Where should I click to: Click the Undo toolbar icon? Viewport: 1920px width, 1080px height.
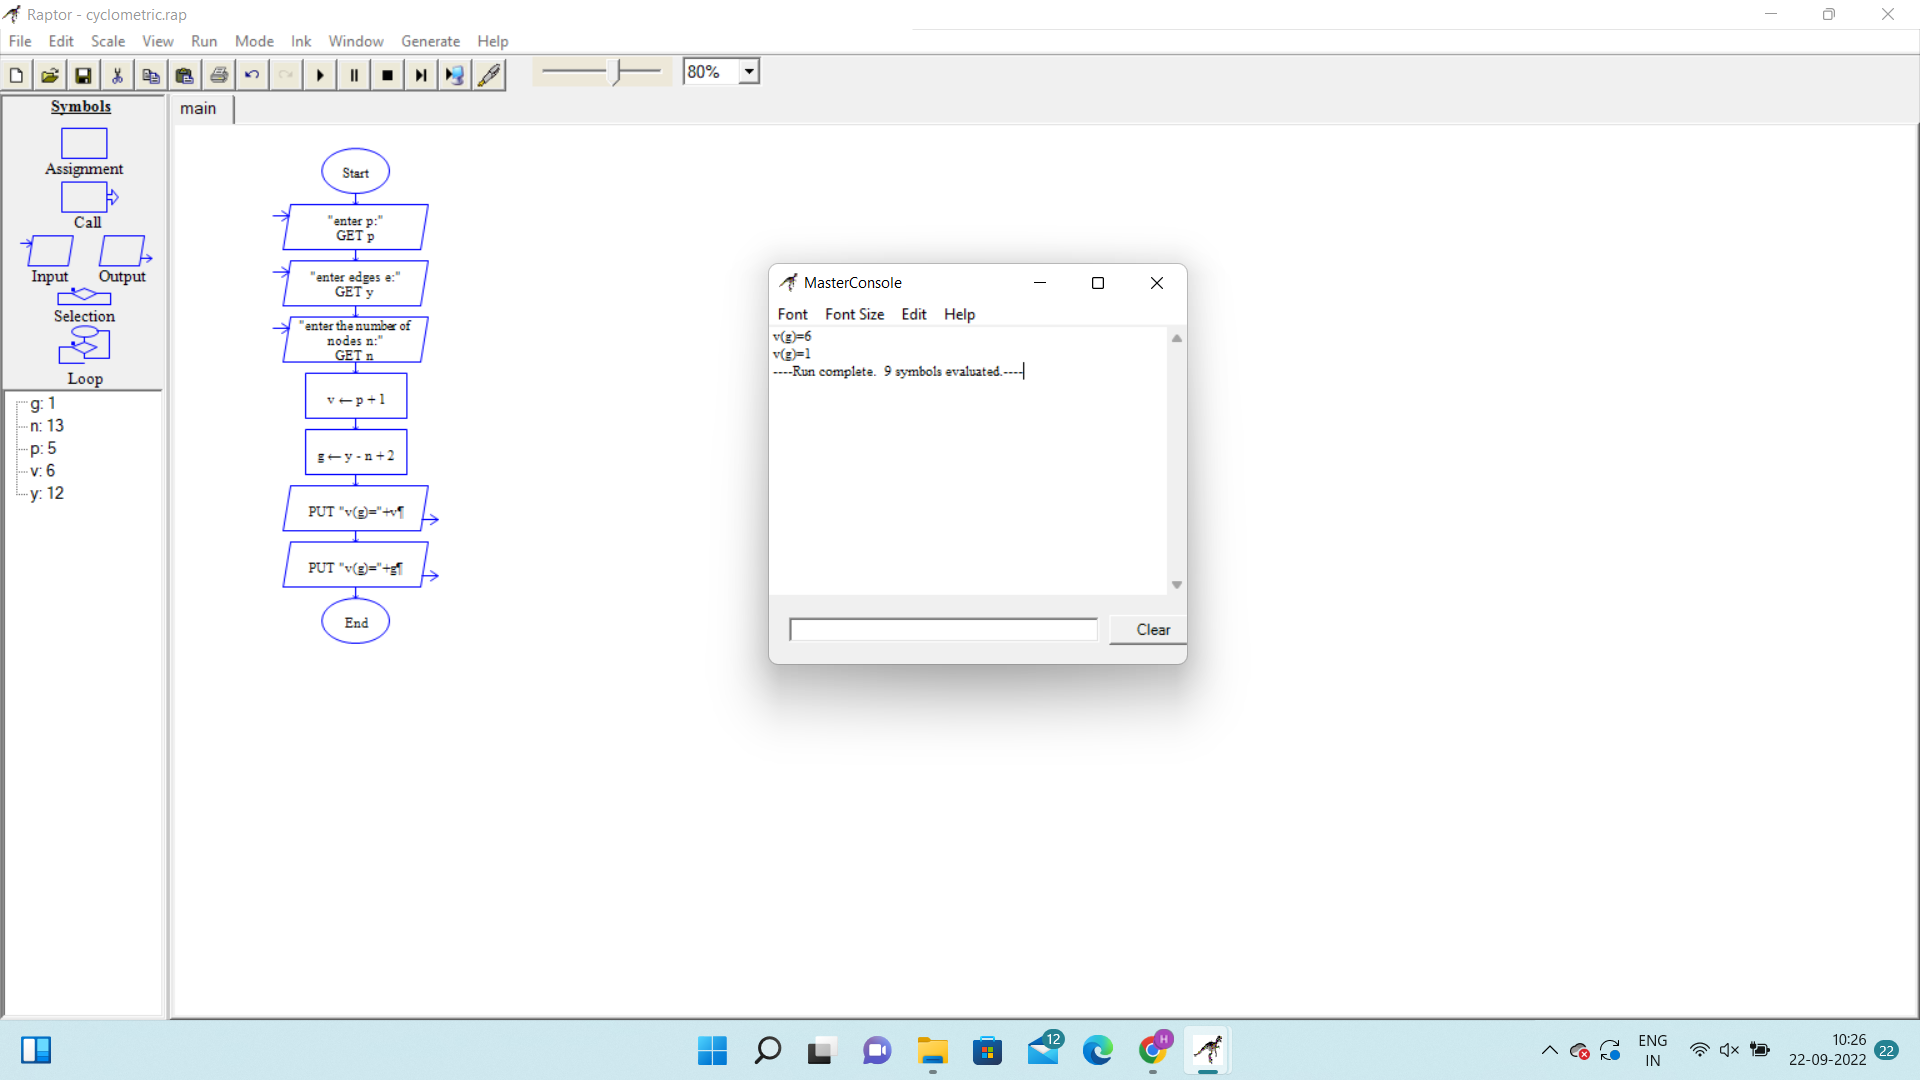(x=252, y=75)
